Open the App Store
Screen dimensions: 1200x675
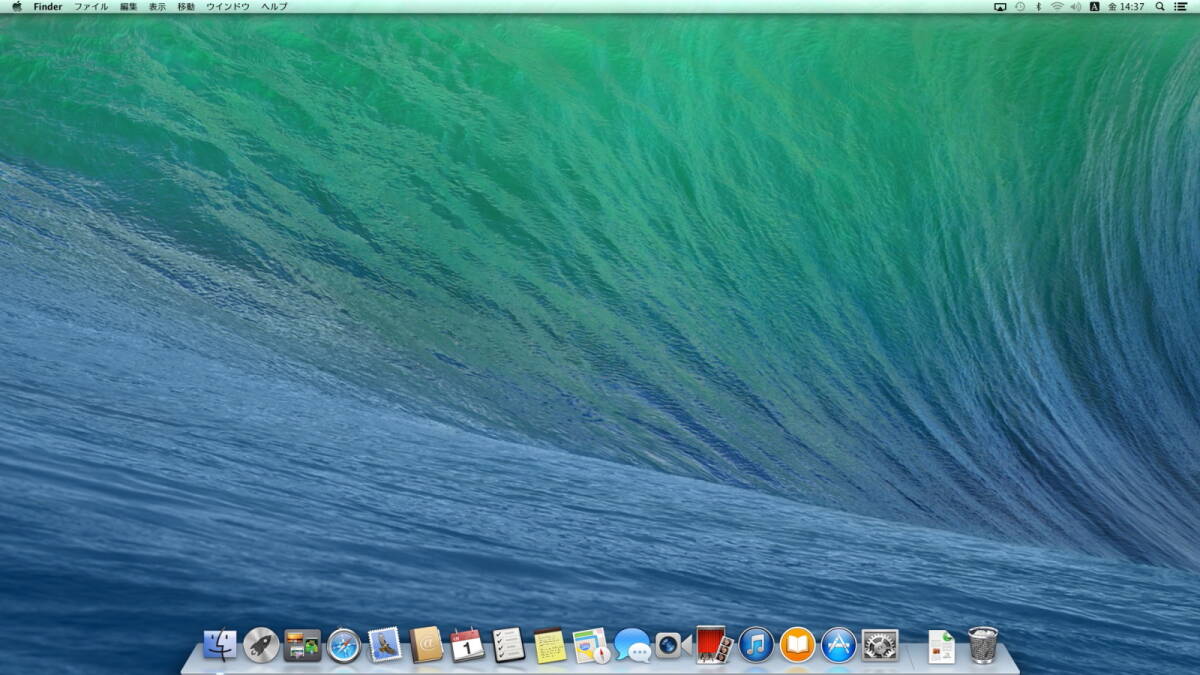[838, 645]
